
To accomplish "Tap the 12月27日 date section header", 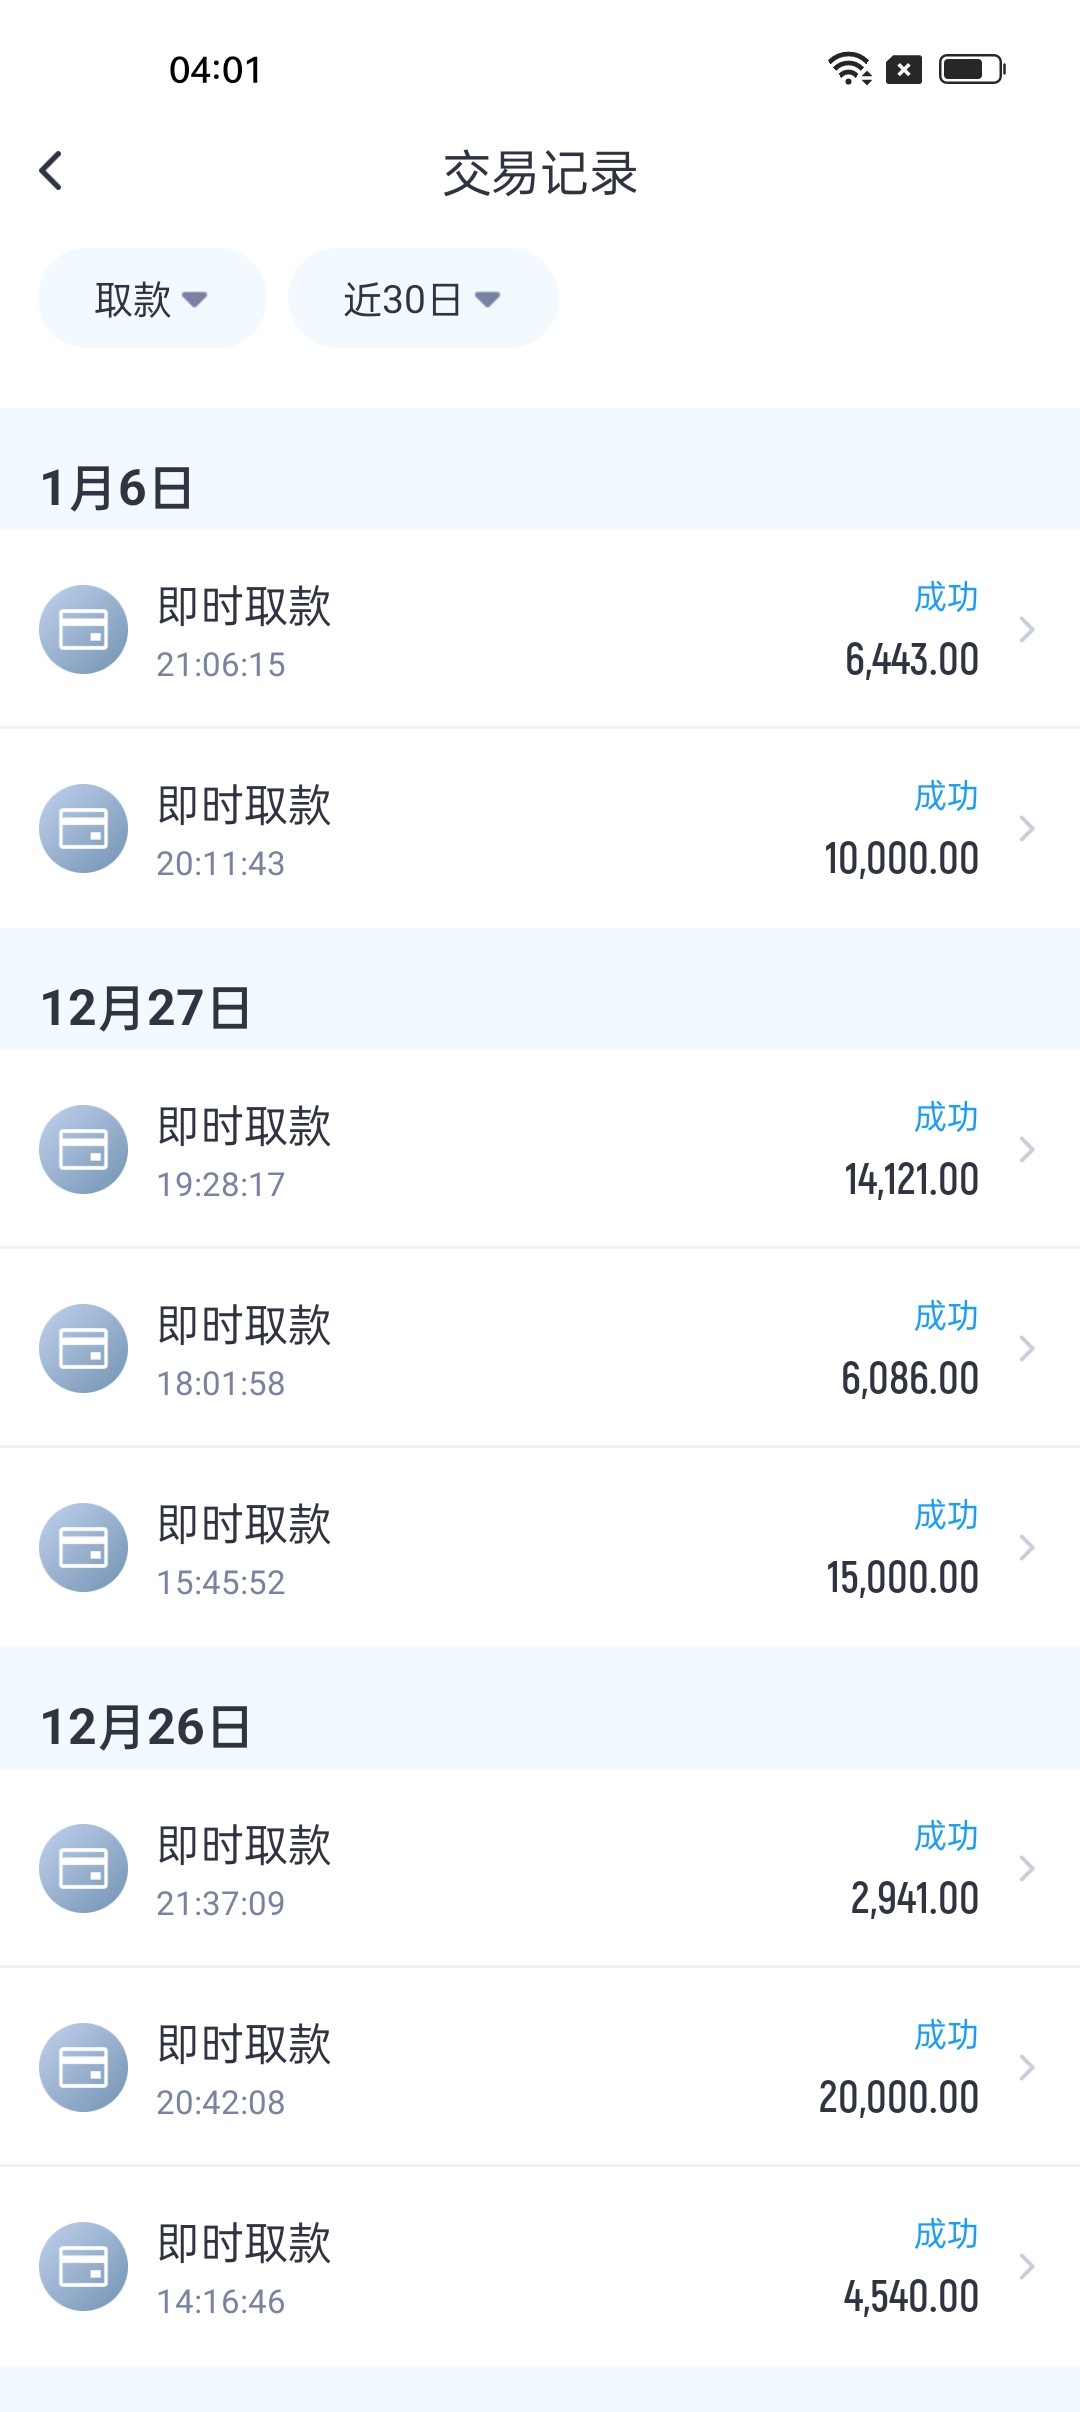I will [x=146, y=1008].
